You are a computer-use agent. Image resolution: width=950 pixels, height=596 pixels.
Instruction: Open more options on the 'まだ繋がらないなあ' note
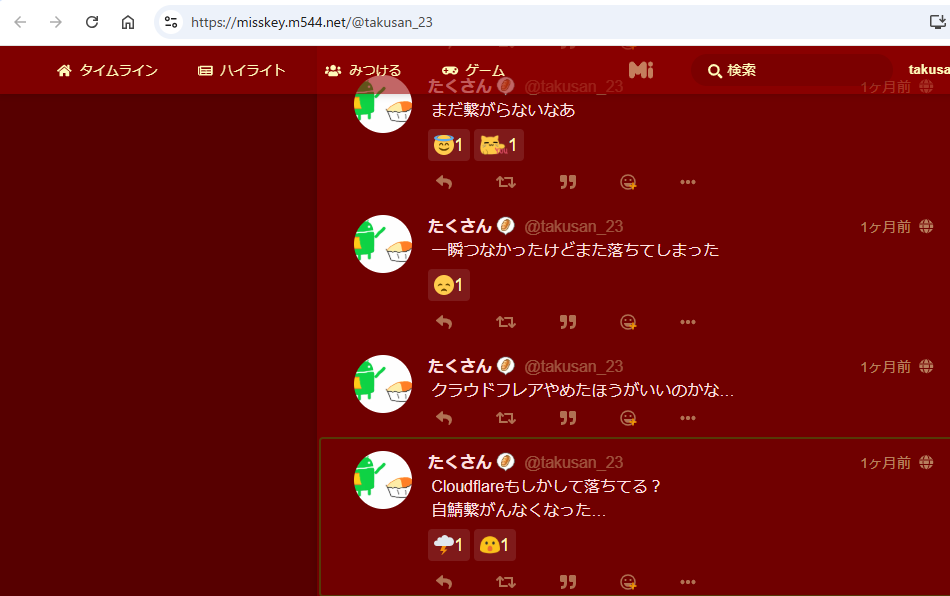pos(688,182)
